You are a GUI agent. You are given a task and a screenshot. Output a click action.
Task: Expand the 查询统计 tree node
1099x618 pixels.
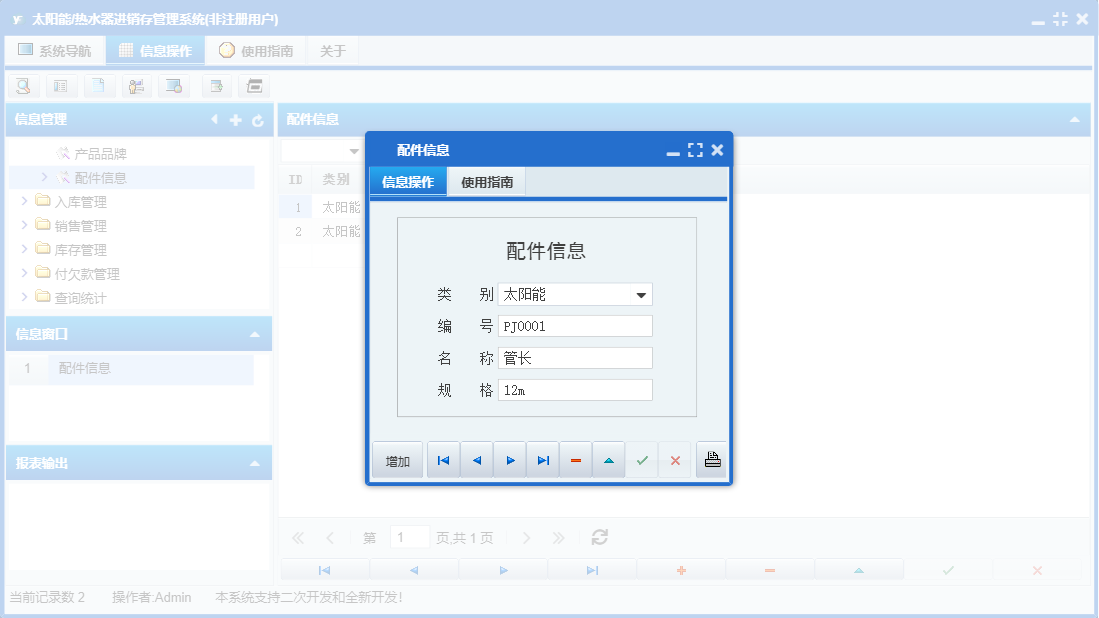coord(26,297)
